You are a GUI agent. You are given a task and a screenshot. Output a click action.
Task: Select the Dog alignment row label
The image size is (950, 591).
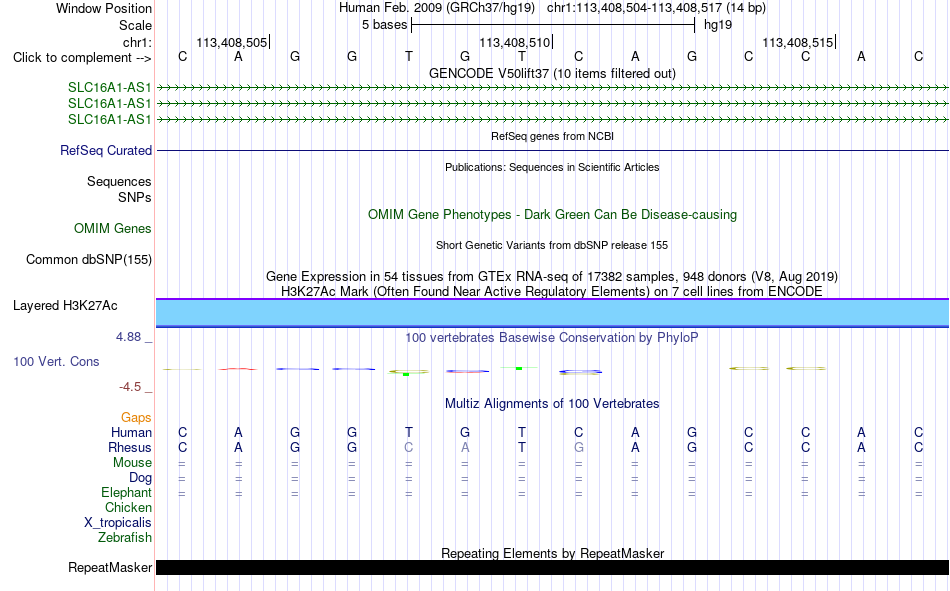pos(140,478)
